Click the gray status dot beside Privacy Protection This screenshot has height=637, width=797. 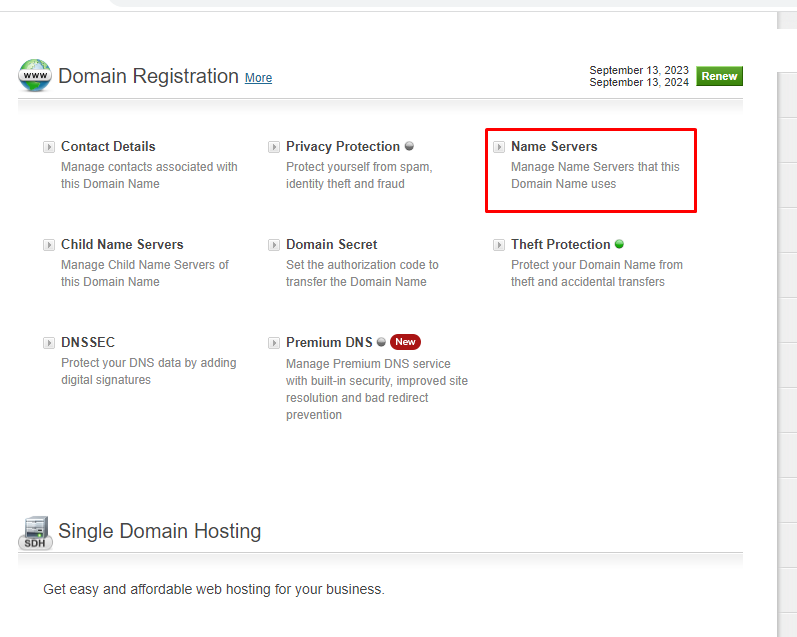point(409,146)
